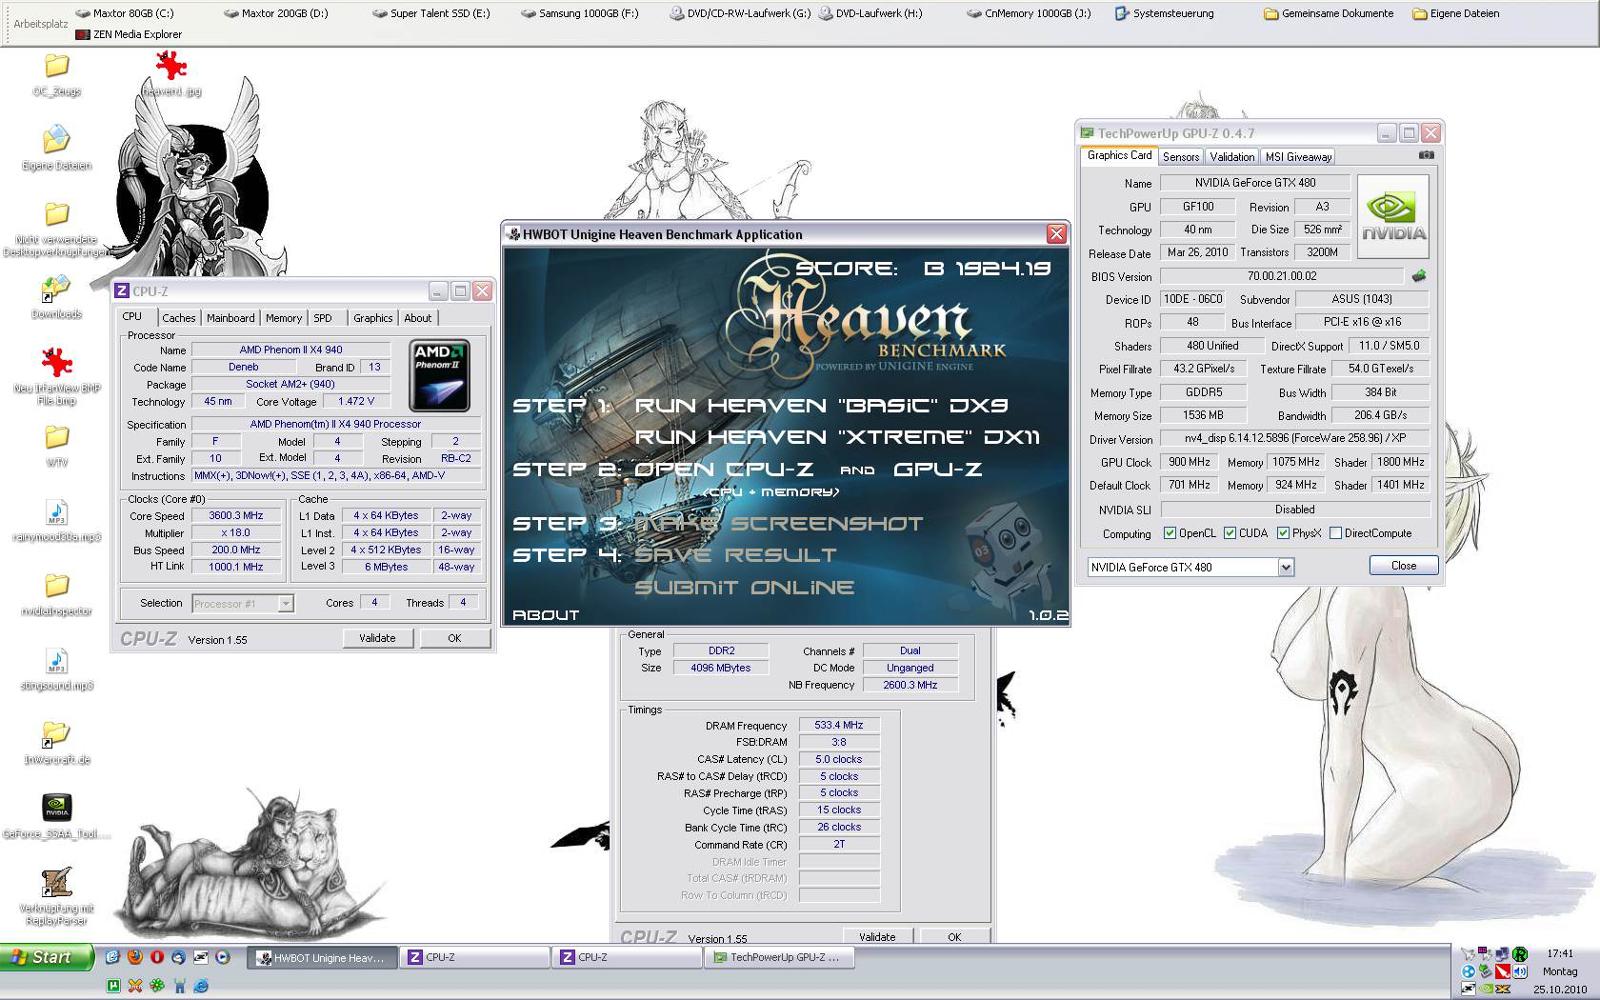Switch to the TechPowerUp GPU-Z taskbar button
The height and width of the screenshot is (1000, 1600).
click(x=778, y=957)
